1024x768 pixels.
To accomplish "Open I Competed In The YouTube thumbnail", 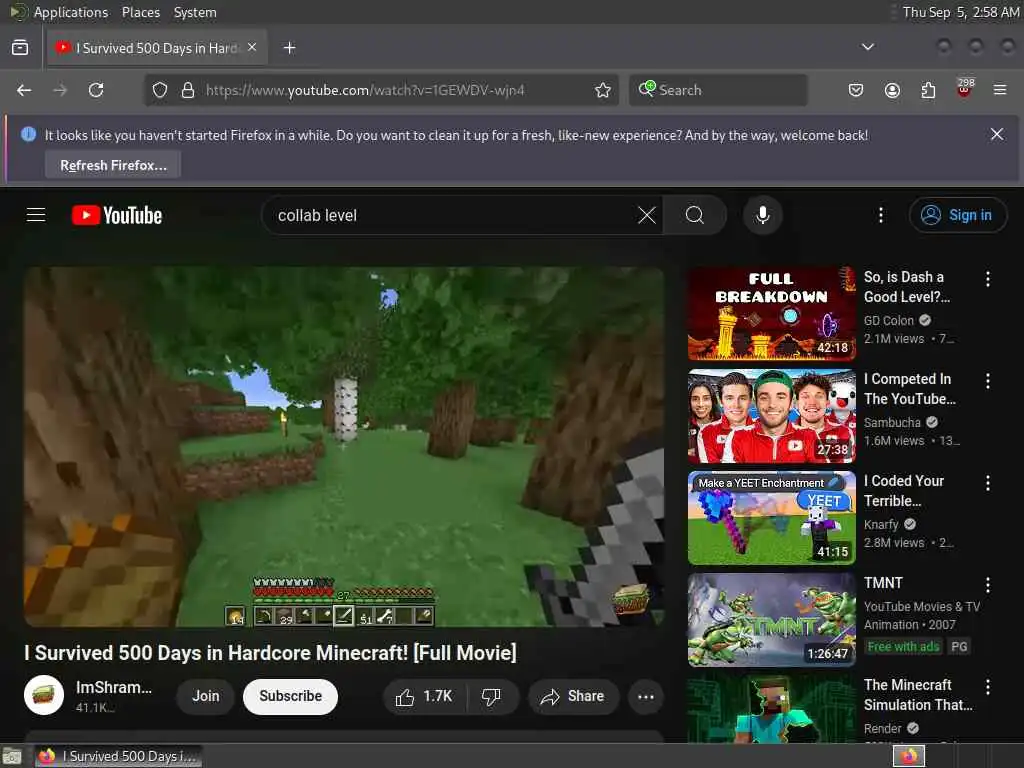I will pyautogui.click(x=771, y=415).
